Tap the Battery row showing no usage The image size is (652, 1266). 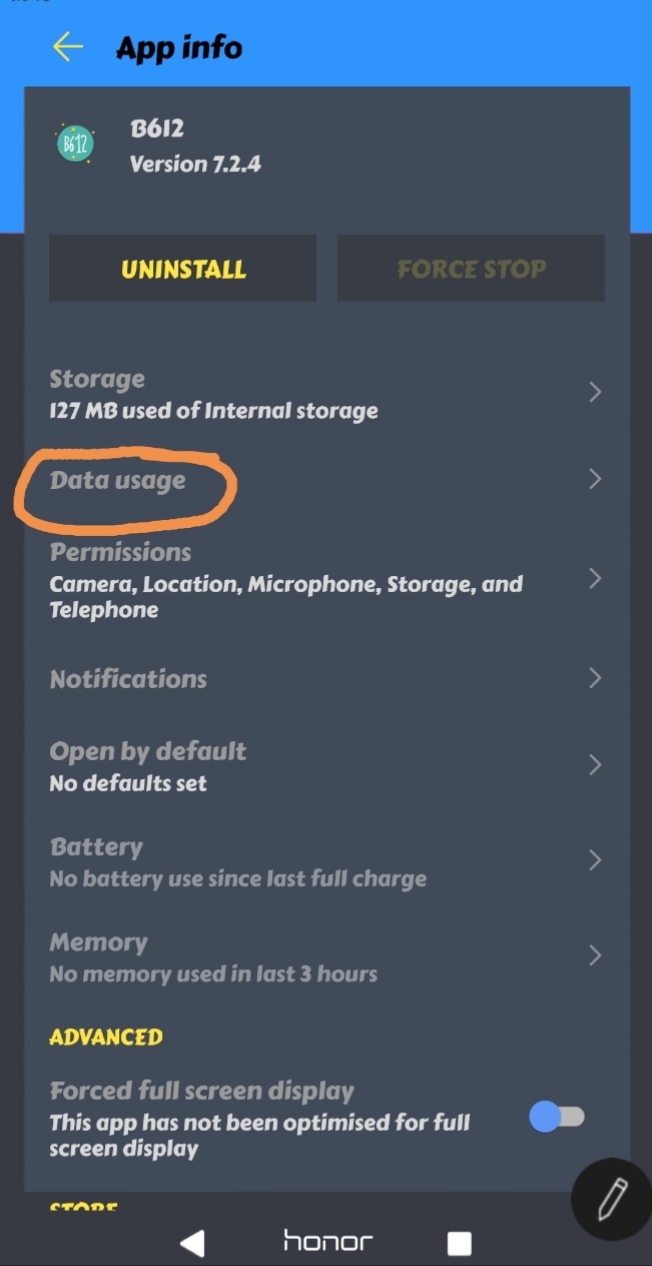tap(300, 860)
